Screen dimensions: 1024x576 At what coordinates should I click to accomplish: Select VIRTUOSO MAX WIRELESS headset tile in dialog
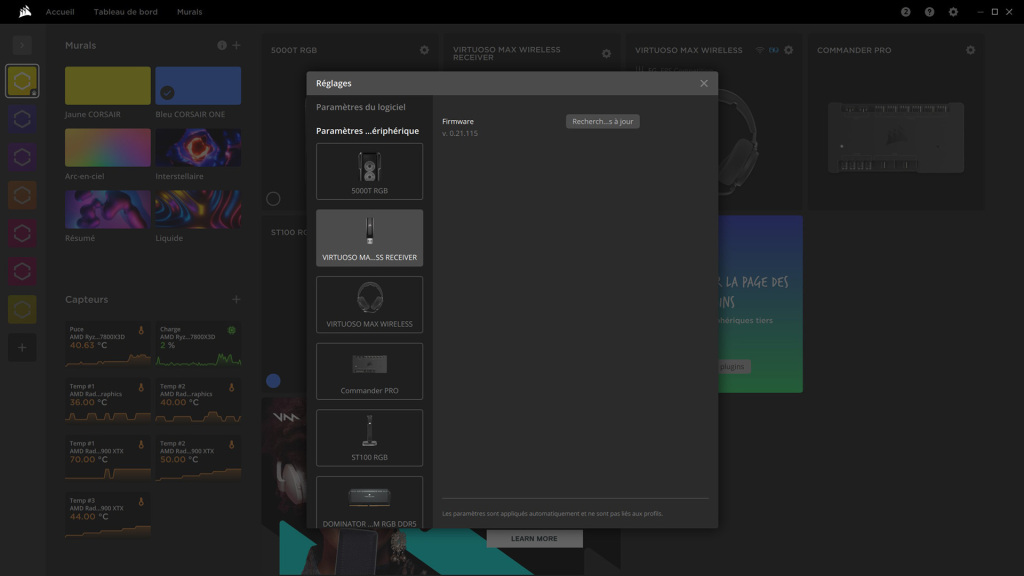tap(370, 304)
